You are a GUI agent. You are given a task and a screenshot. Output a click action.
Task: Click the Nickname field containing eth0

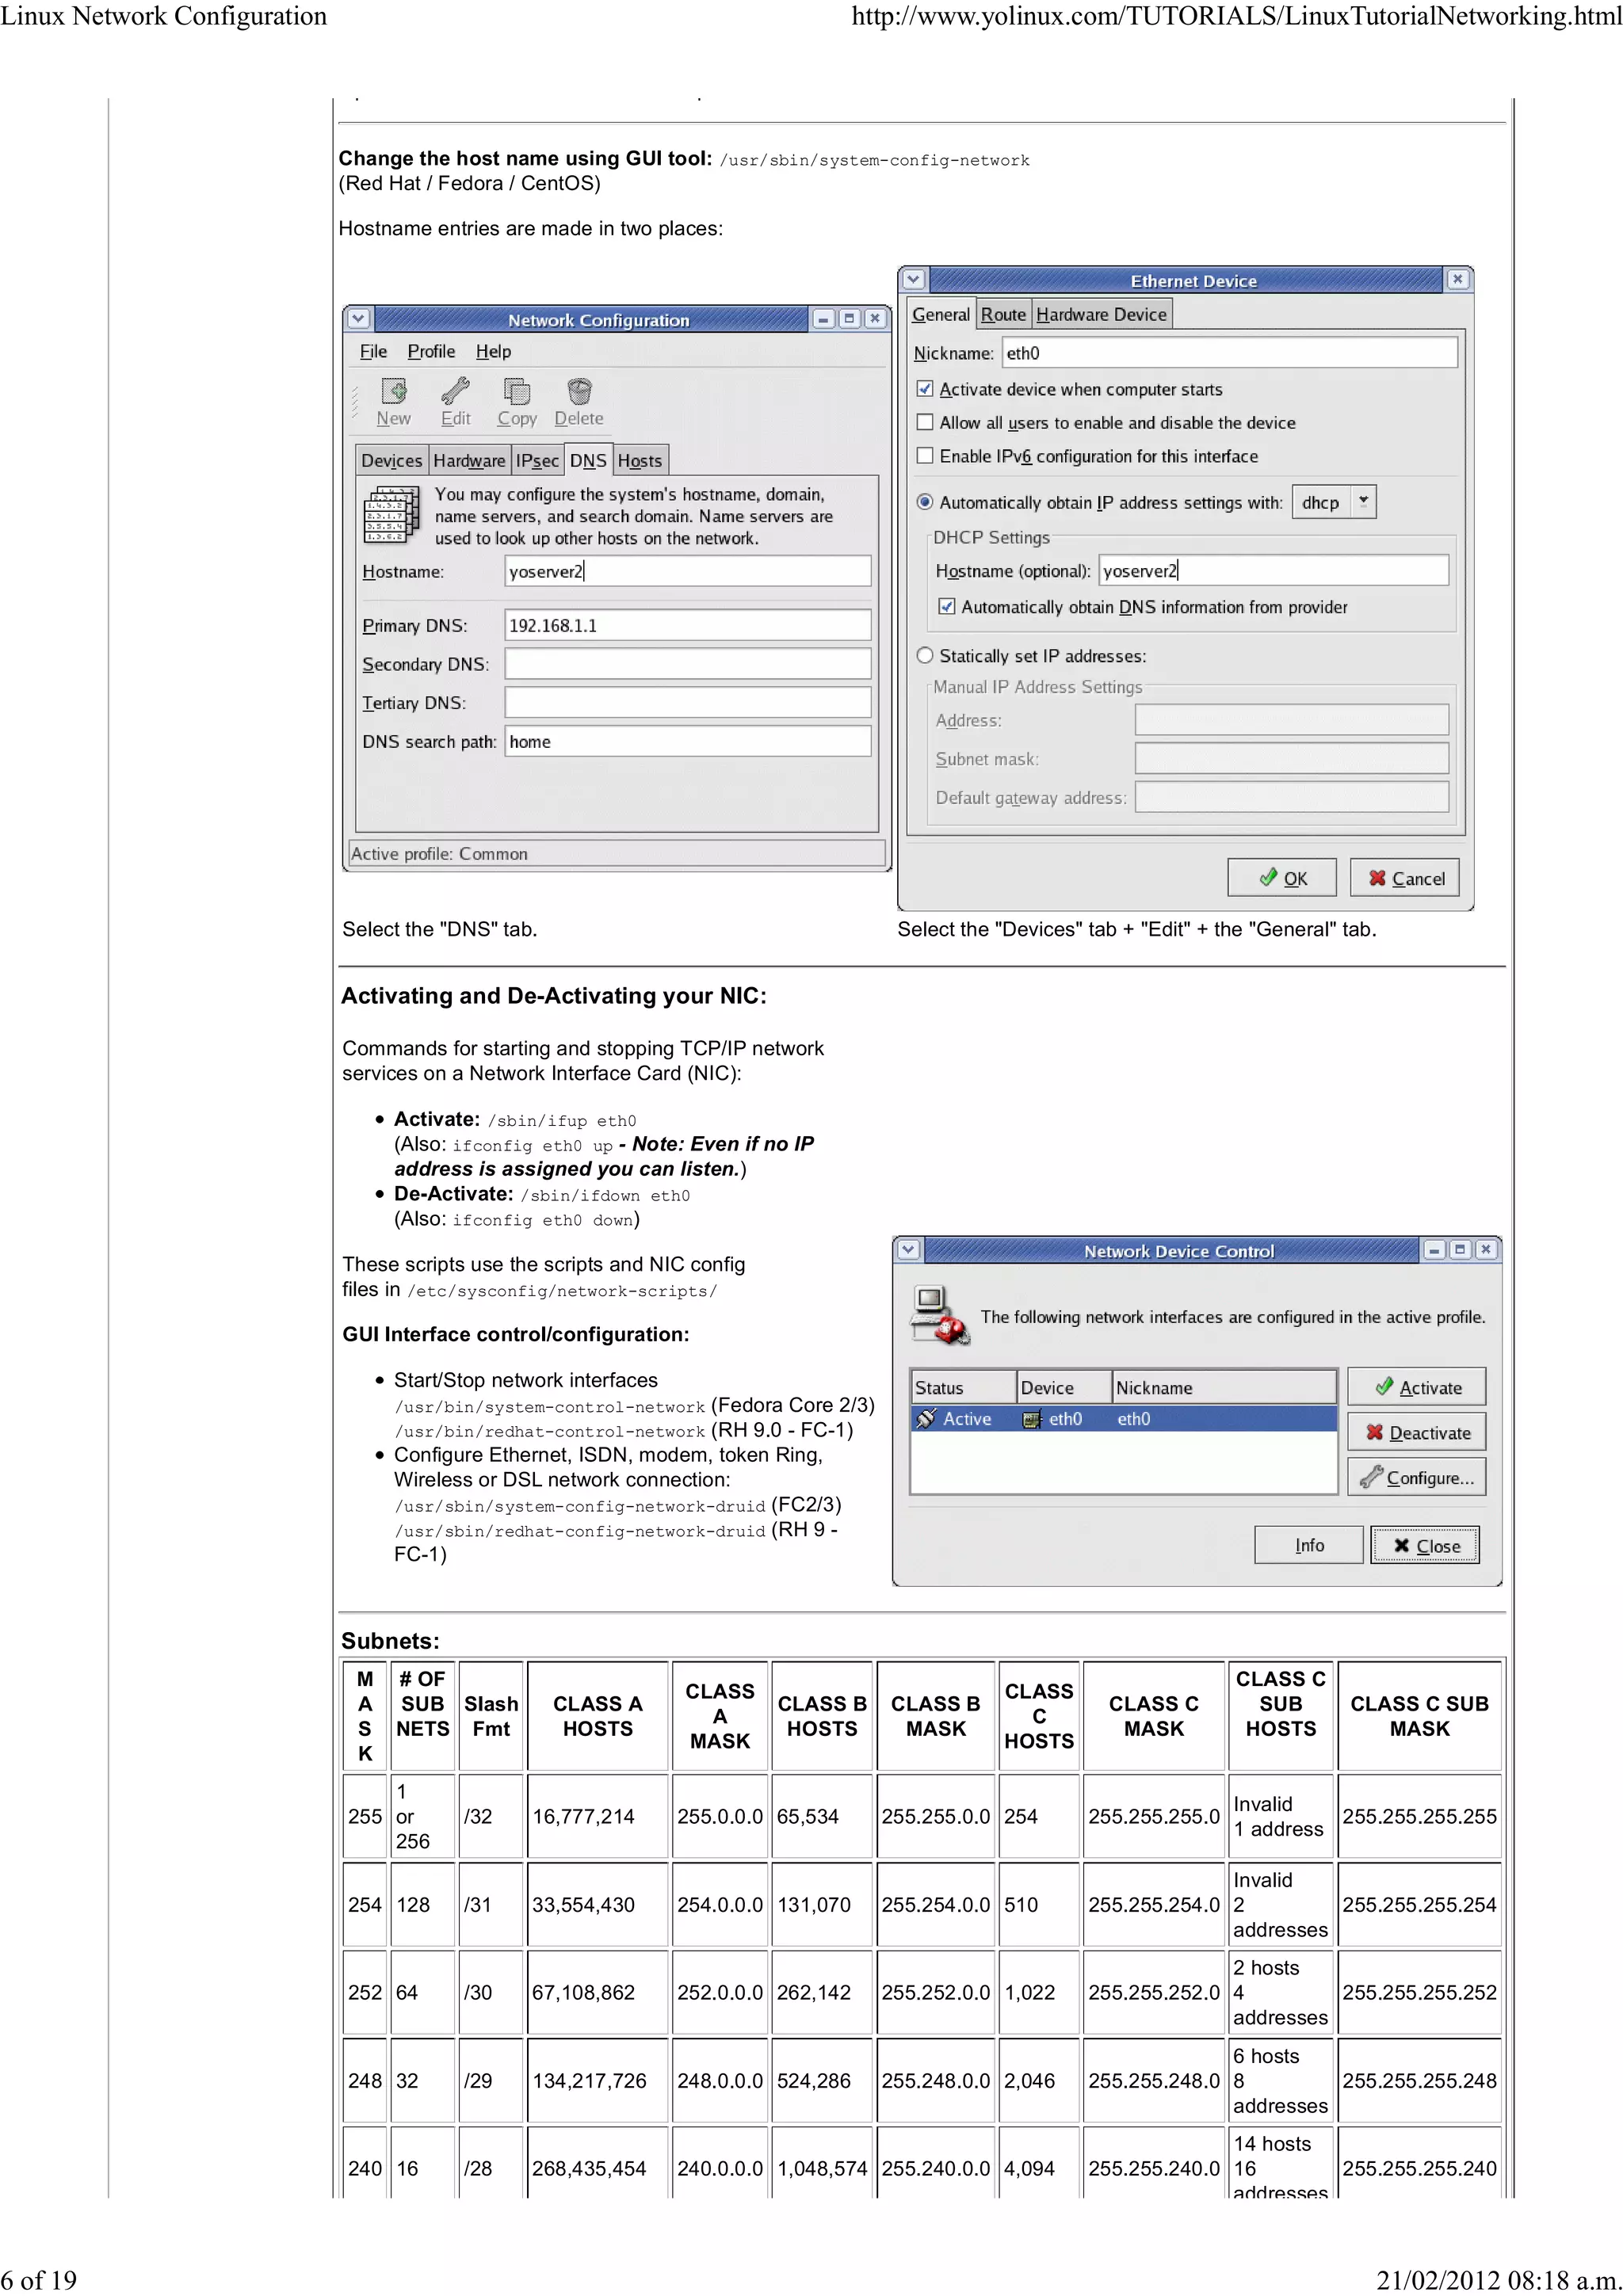pyautogui.click(x=1230, y=353)
